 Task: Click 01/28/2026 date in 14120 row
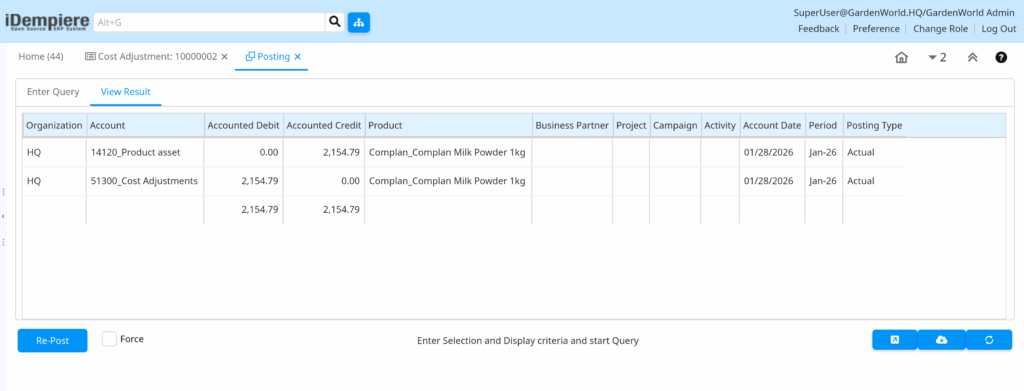[768, 152]
